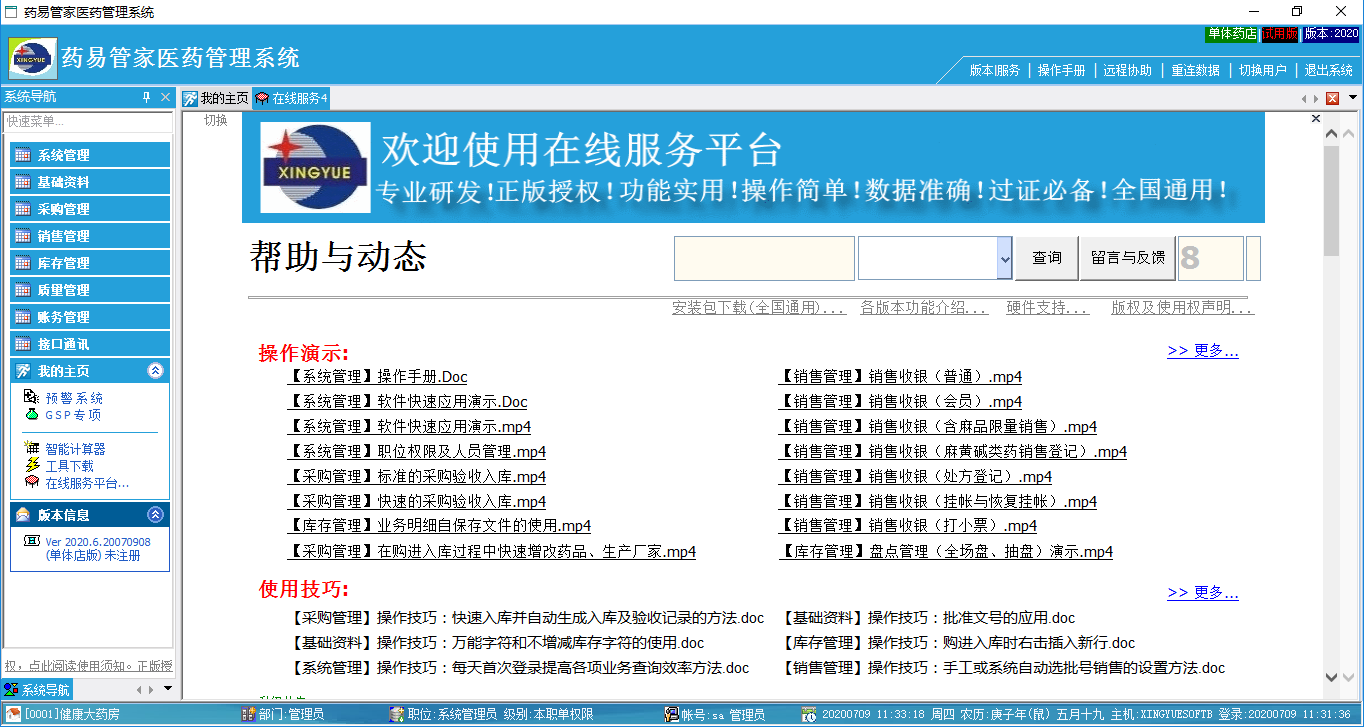Image resolution: width=1364 pixels, height=727 pixels.
Task: Collapse the 我的主页 section chevron
Action: tap(155, 371)
